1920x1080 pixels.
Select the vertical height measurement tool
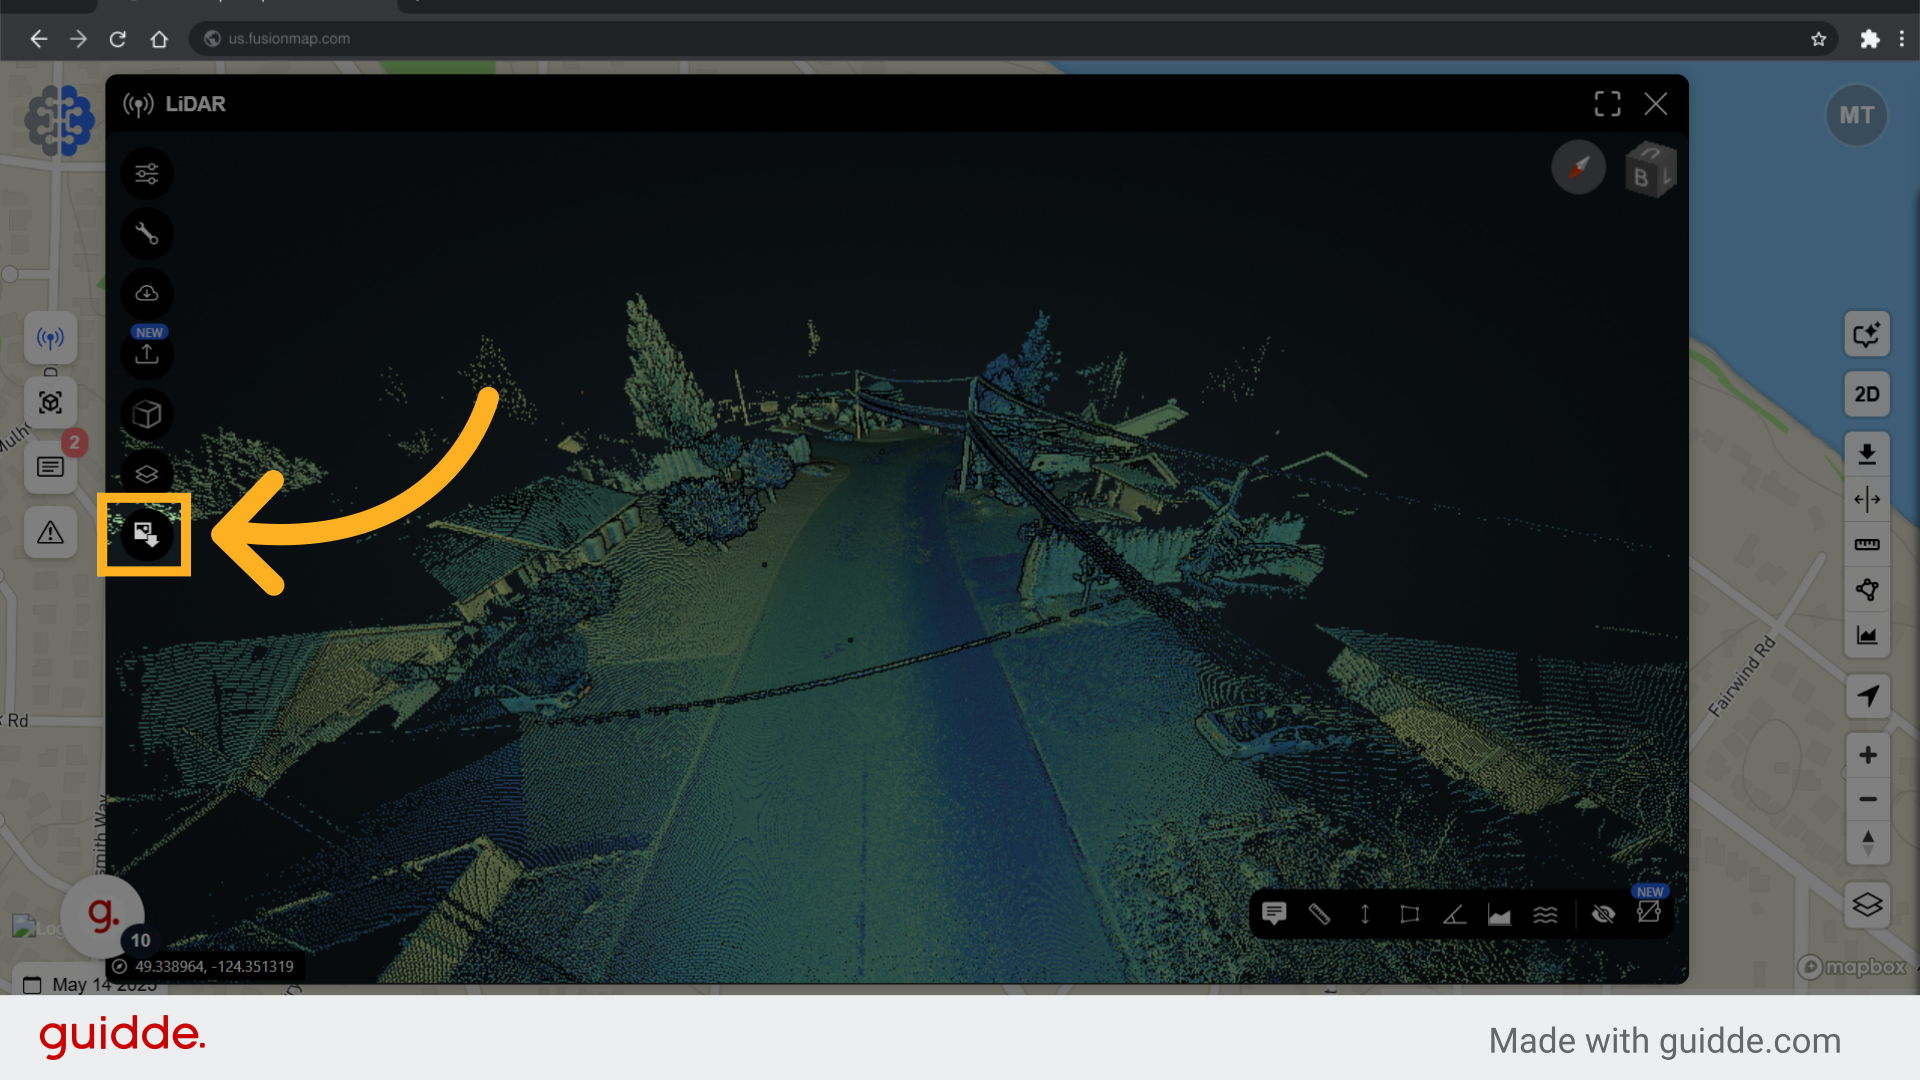1364,914
